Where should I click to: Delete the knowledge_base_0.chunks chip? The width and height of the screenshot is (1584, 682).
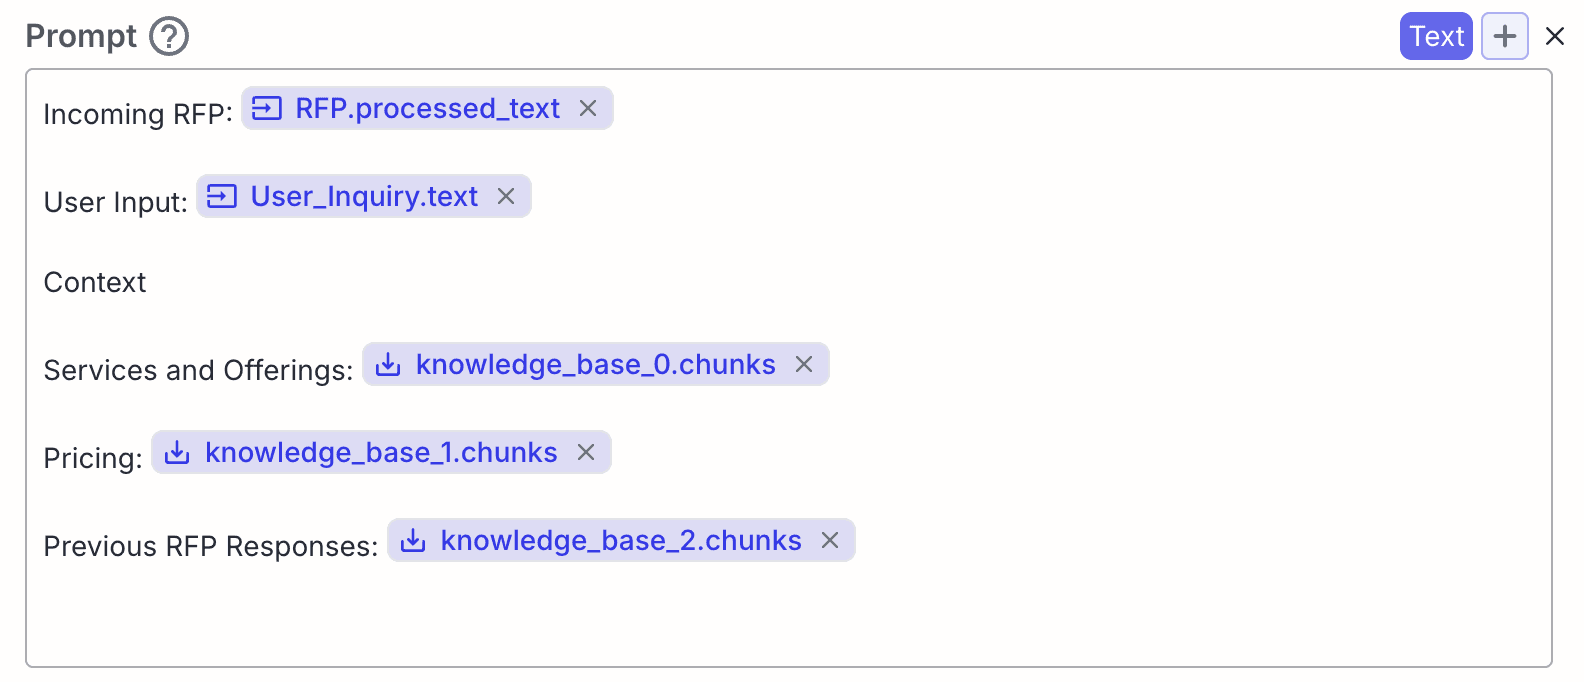click(x=804, y=364)
